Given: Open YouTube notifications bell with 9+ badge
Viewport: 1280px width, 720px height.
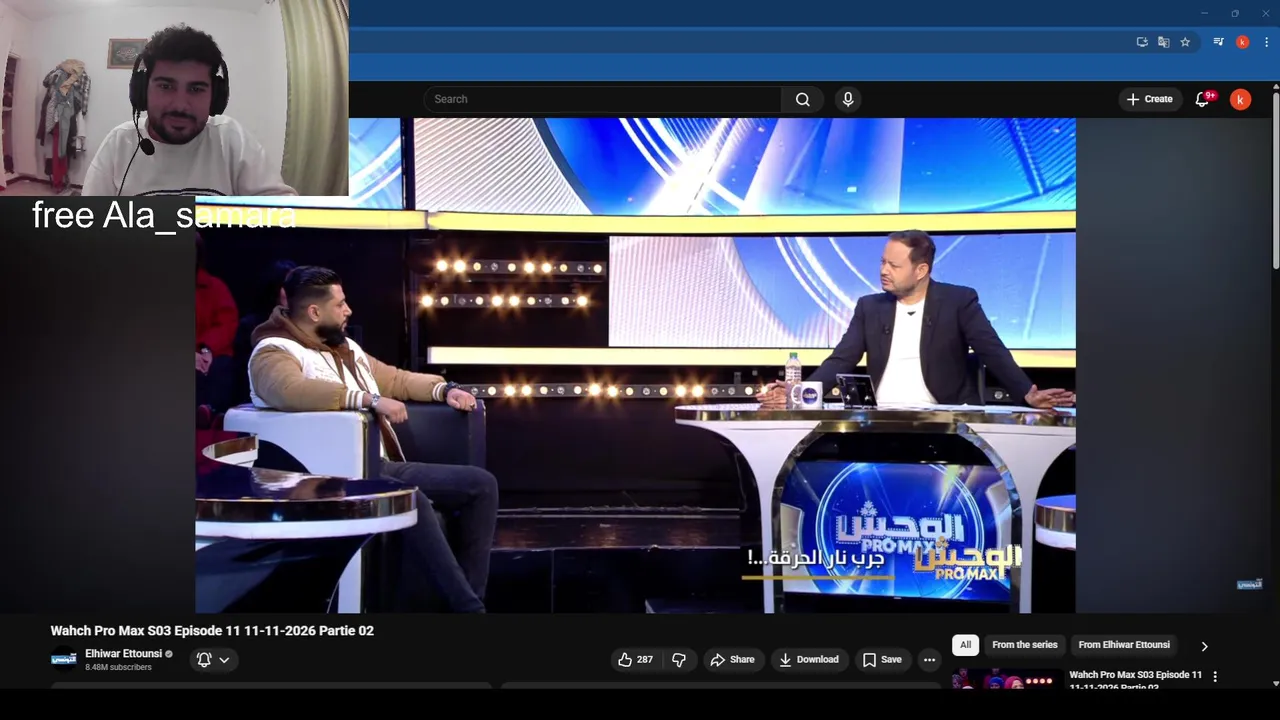Looking at the screenshot, I should [1203, 99].
